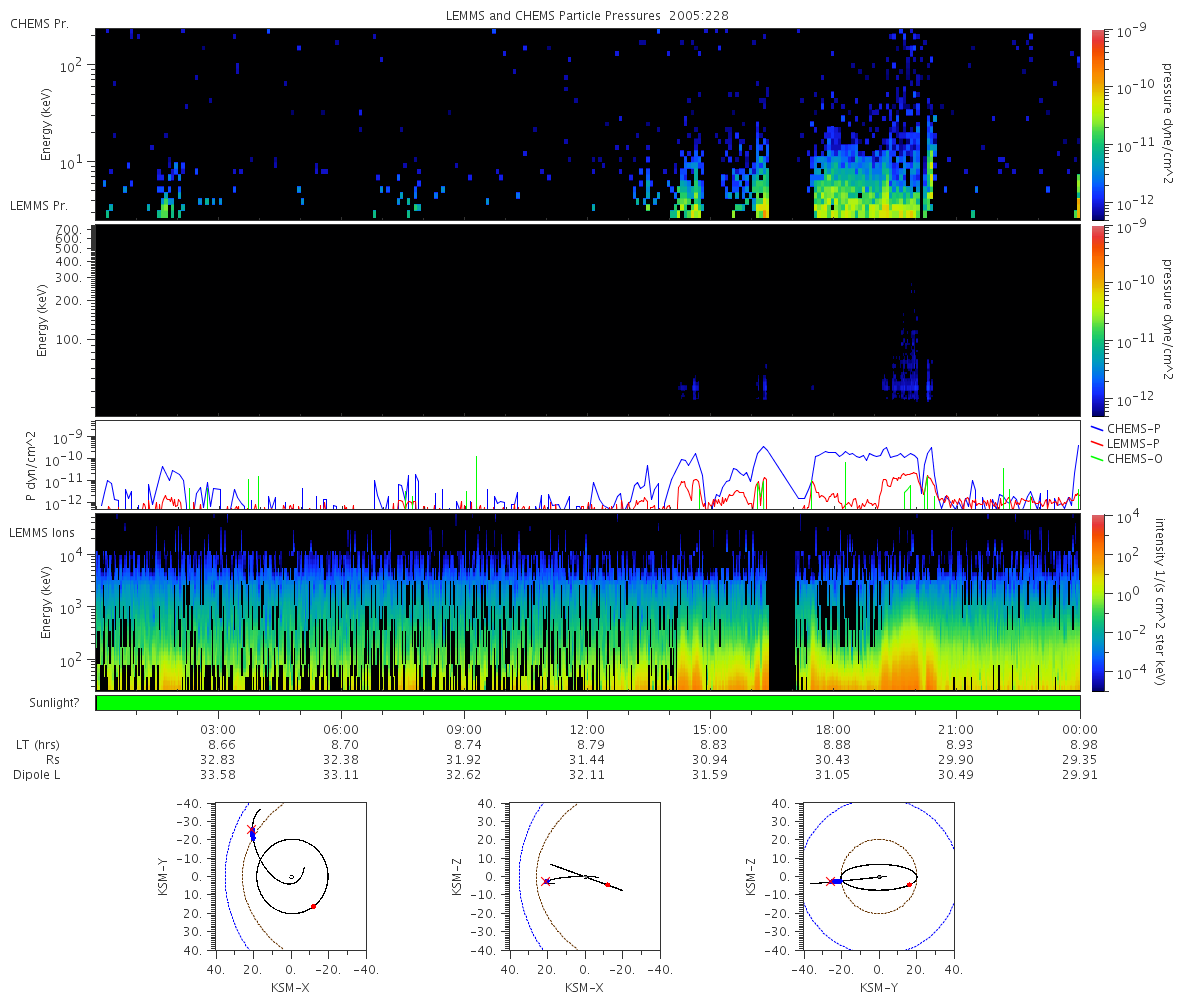
Task: Click the 12:00 time axis tick label
Action: coord(587,729)
